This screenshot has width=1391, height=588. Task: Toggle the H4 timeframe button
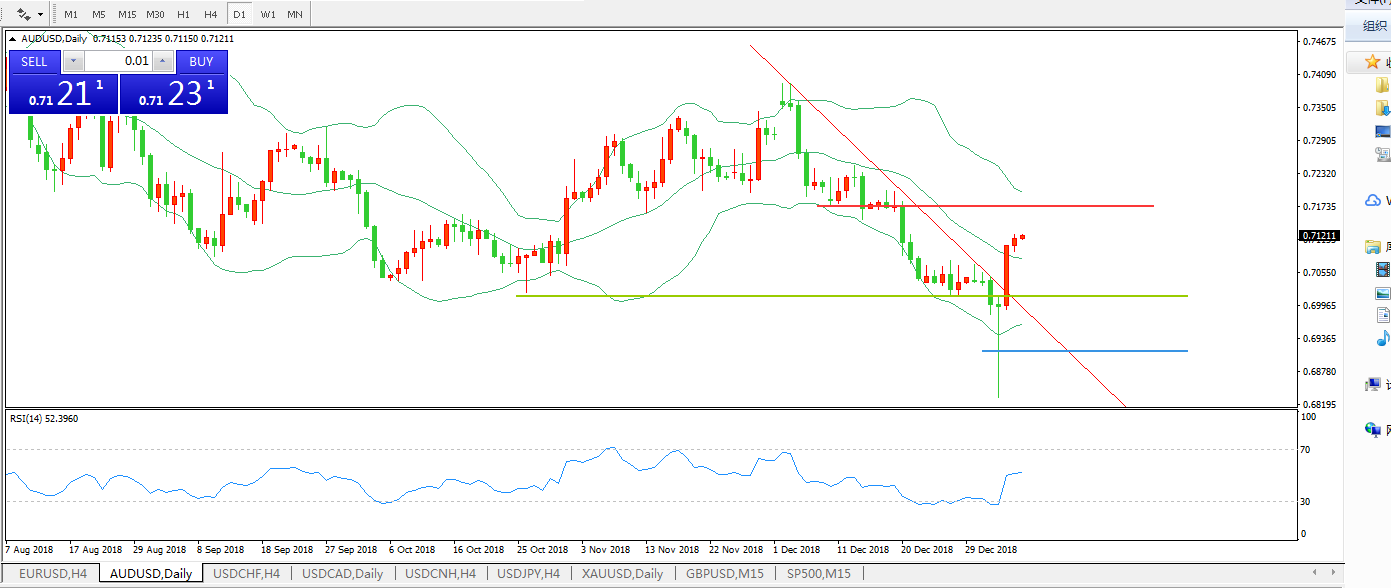pyautogui.click(x=210, y=15)
